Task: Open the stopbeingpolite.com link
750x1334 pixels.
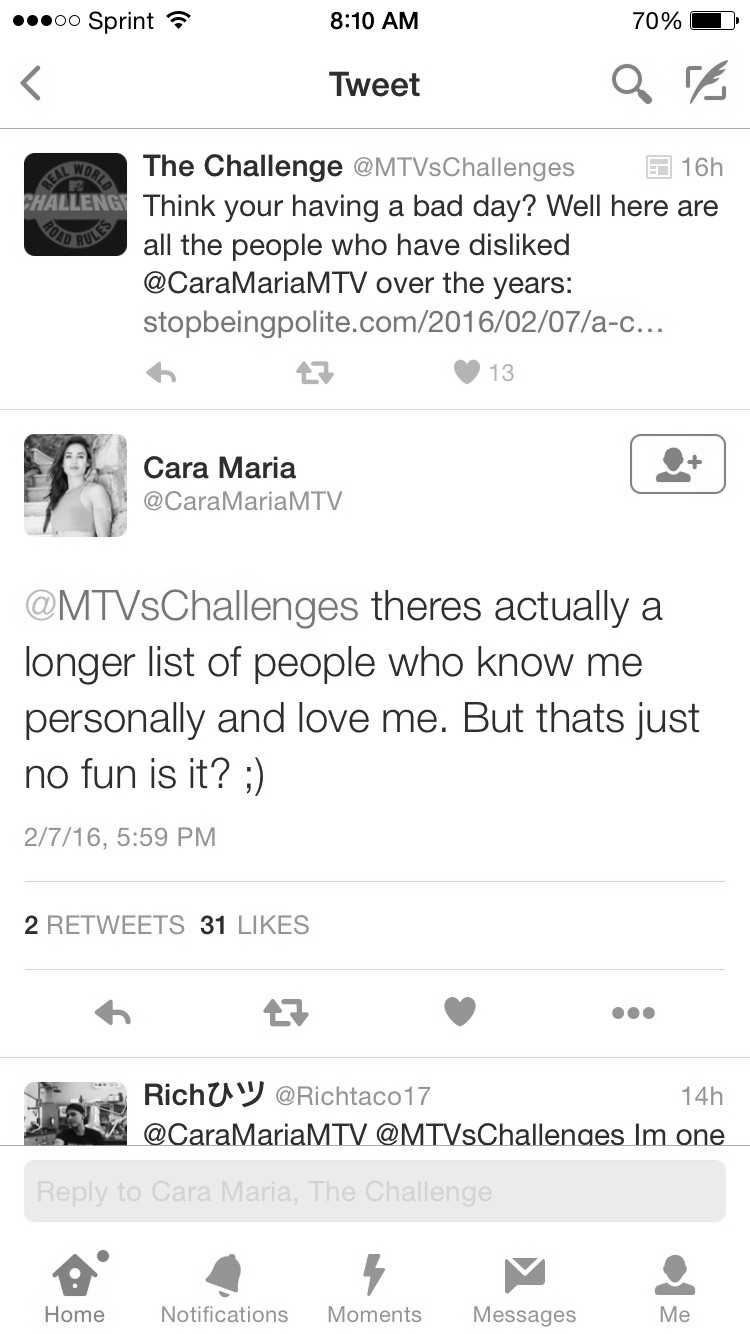Action: click(404, 323)
